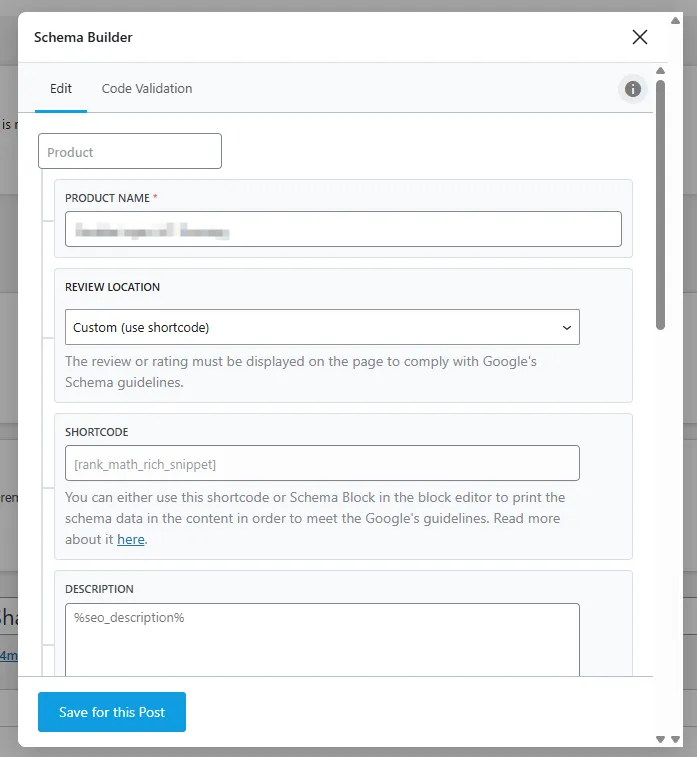Click the rank_math_rich_snippet shortcode field
Viewport: 697px width, 757px height.
tap(322, 463)
